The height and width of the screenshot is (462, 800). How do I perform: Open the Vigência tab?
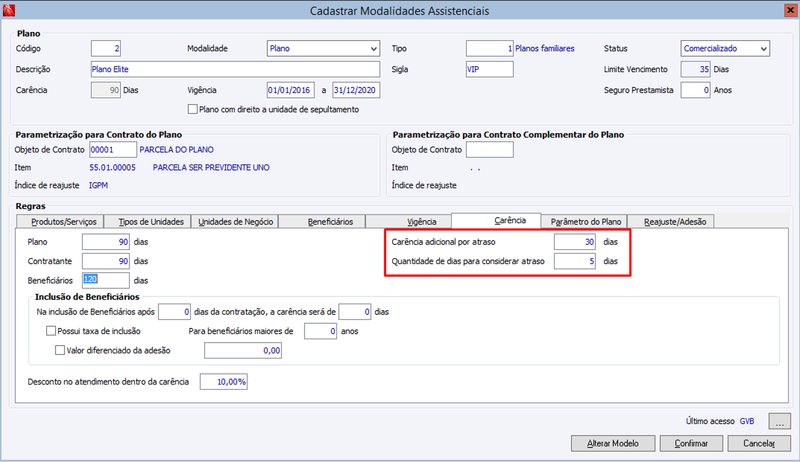click(409, 222)
